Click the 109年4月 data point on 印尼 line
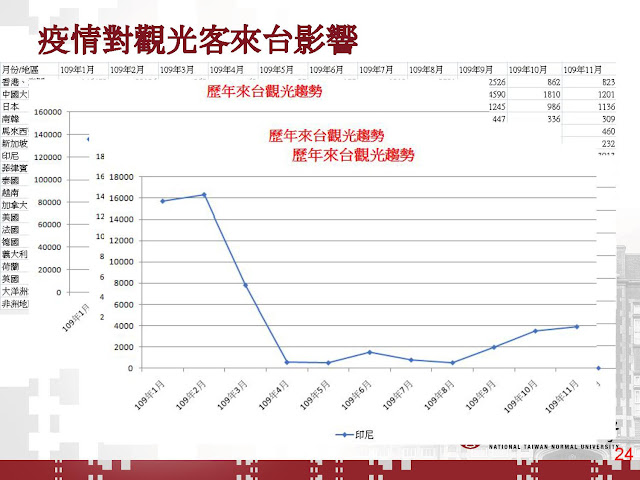Viewport: 640px width, 480px height. tap(287, 362)
